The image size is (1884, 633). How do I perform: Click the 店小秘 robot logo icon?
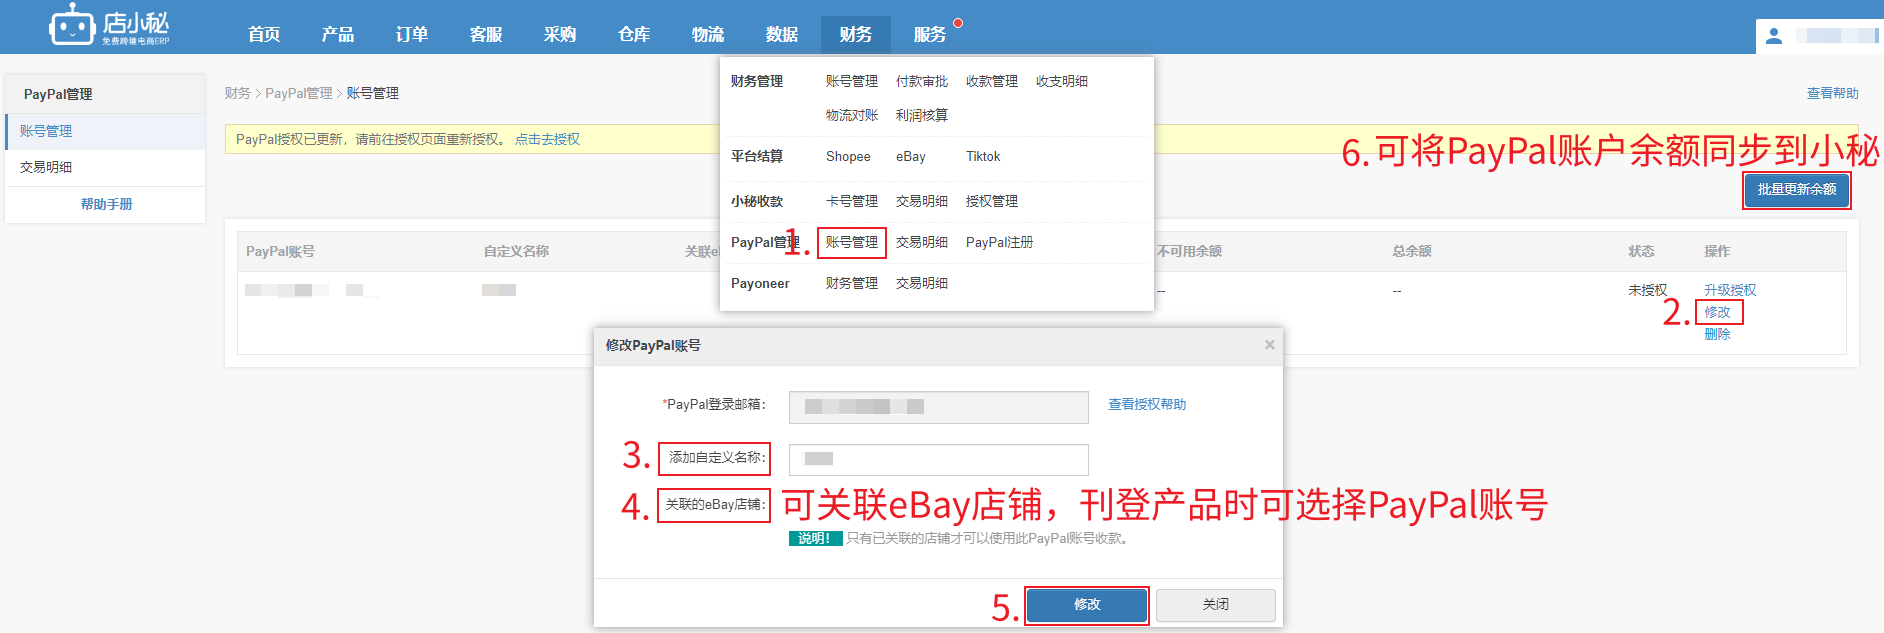[x=72, y=24]
